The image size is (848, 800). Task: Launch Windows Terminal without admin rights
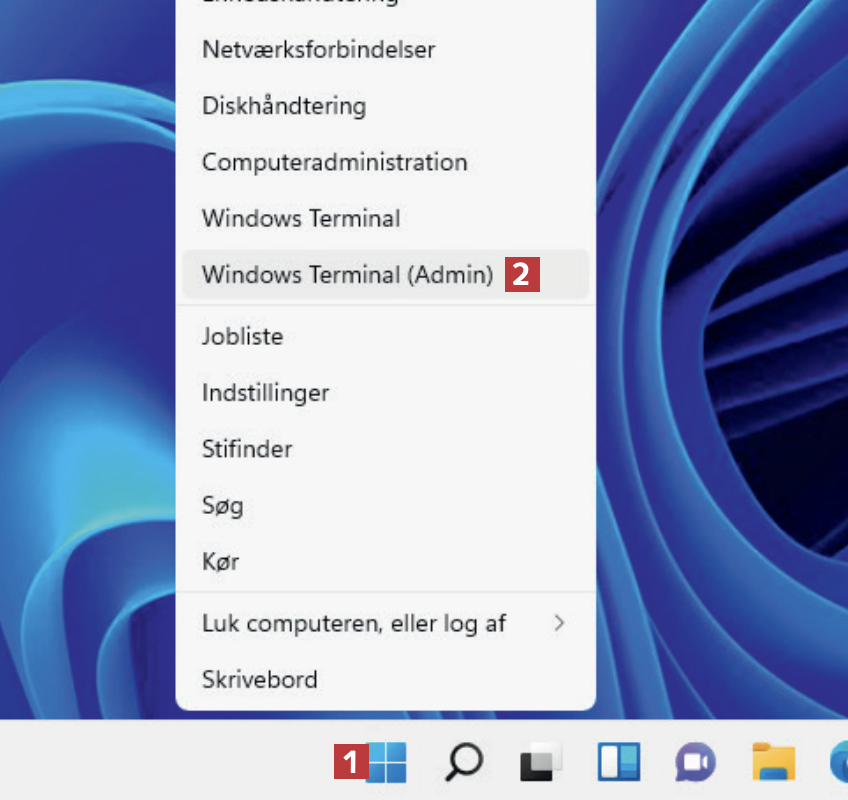click(x=301, y=218)
